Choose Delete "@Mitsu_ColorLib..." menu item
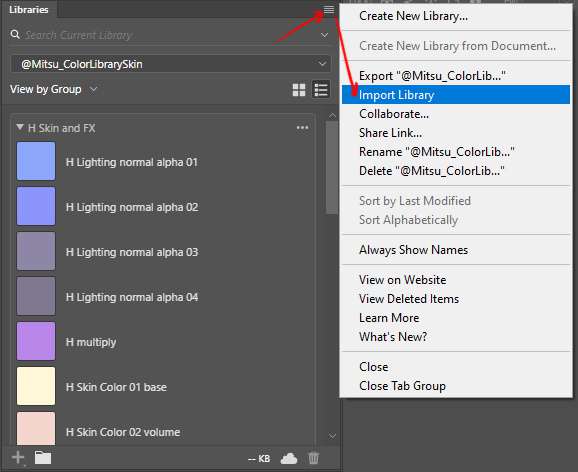578x472 pixels. (456, 171)
